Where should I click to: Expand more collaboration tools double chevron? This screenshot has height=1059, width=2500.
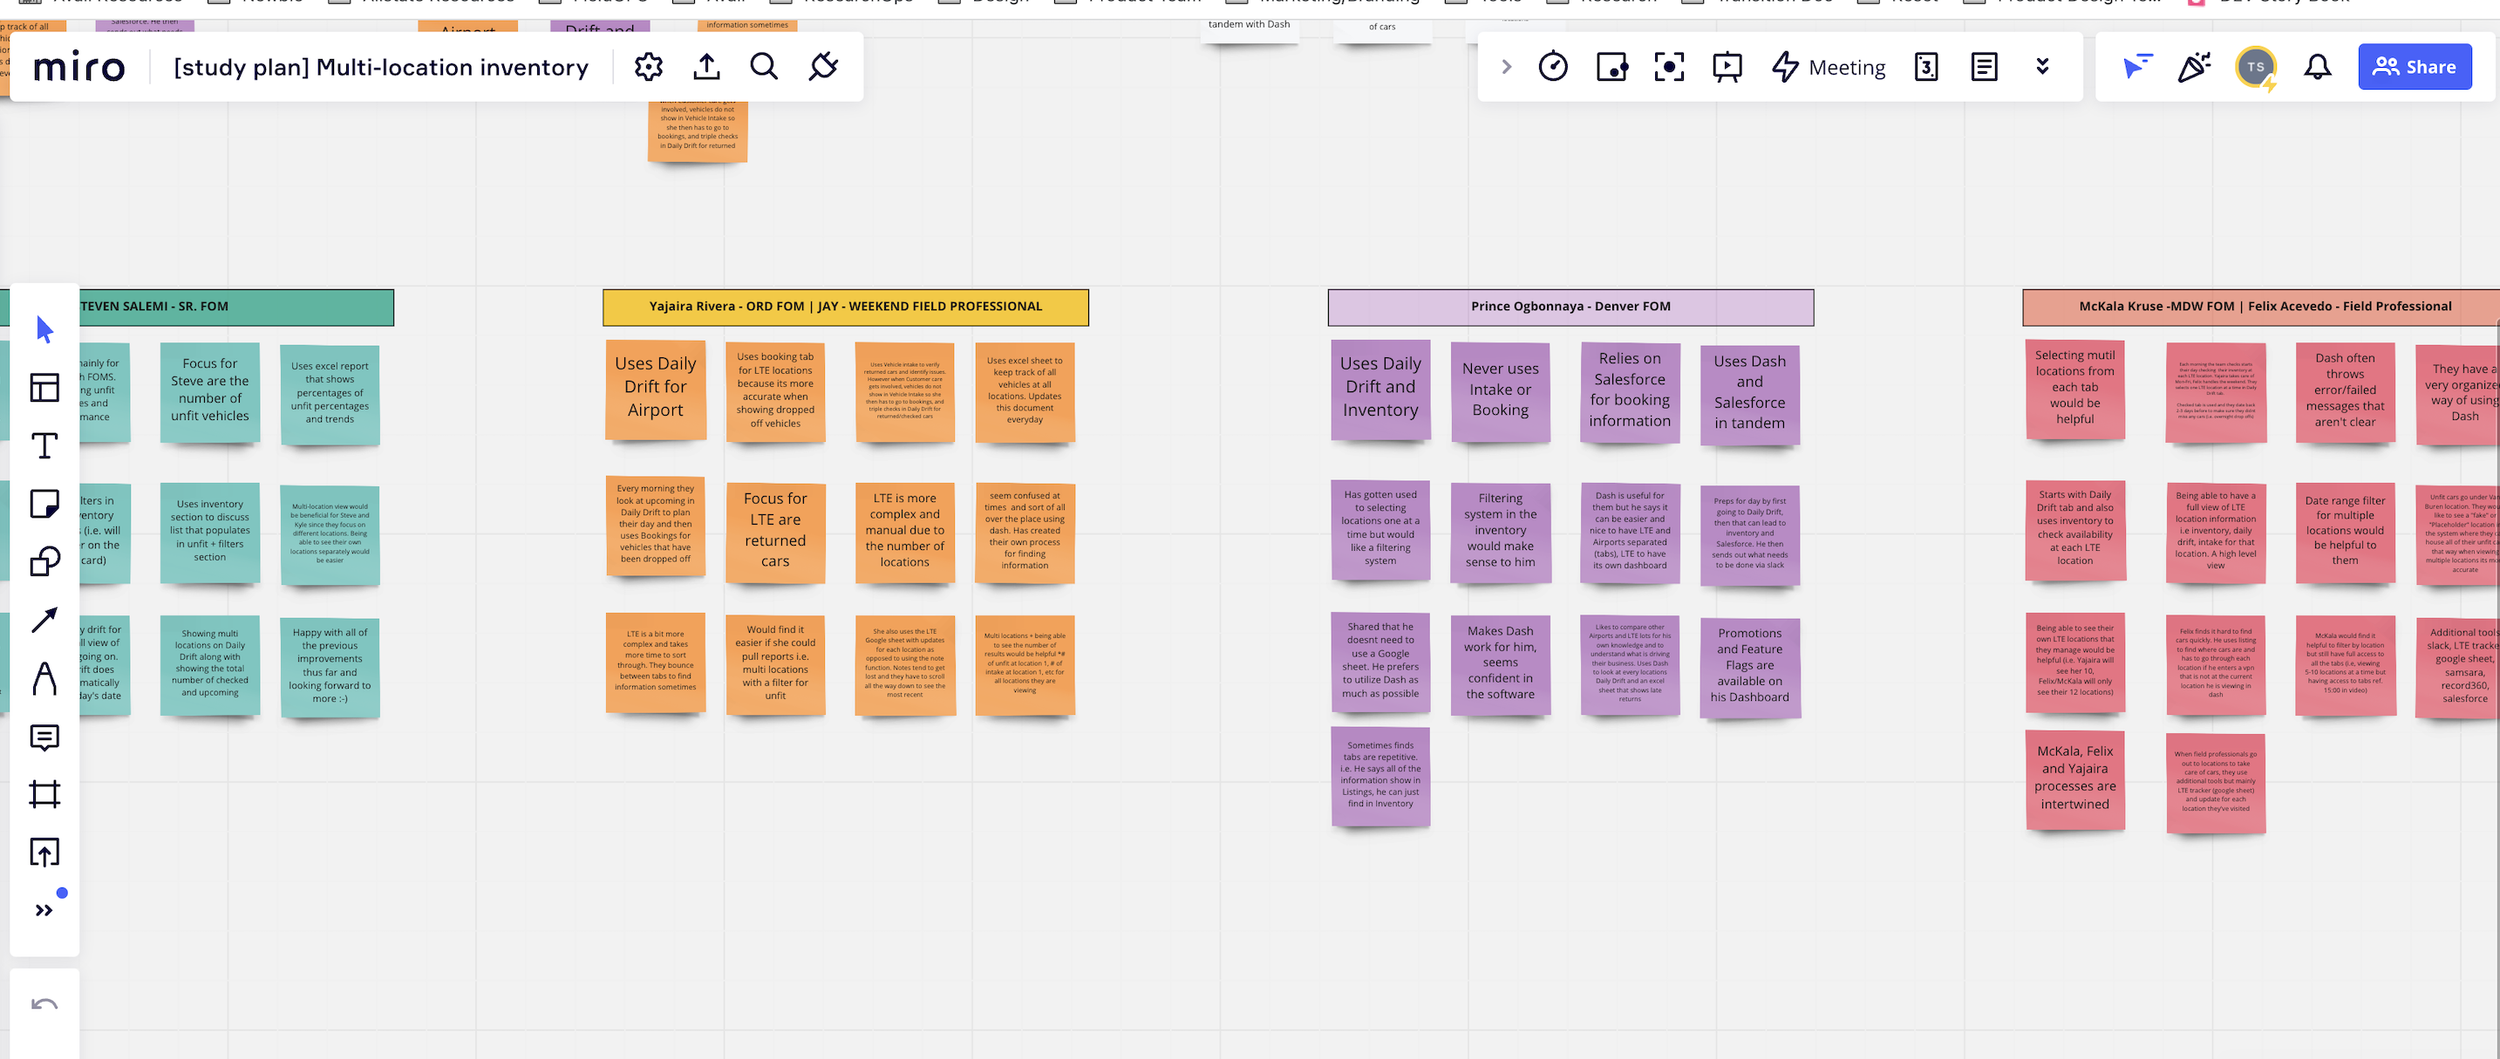coord(2043,67)
